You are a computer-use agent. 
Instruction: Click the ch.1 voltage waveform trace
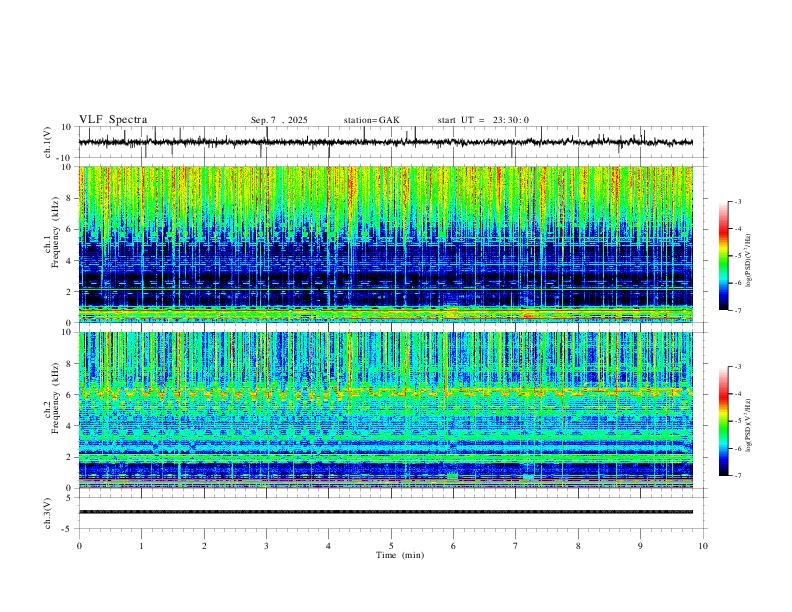tap(386, 142)
